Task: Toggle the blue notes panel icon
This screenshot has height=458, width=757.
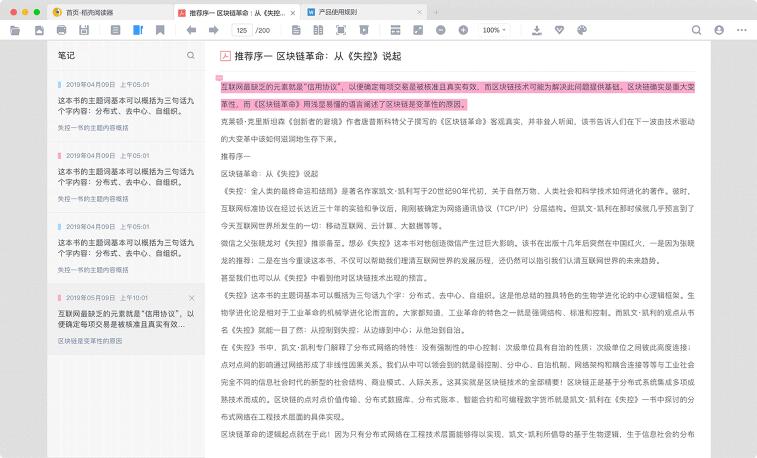Action: coord(138,30)
